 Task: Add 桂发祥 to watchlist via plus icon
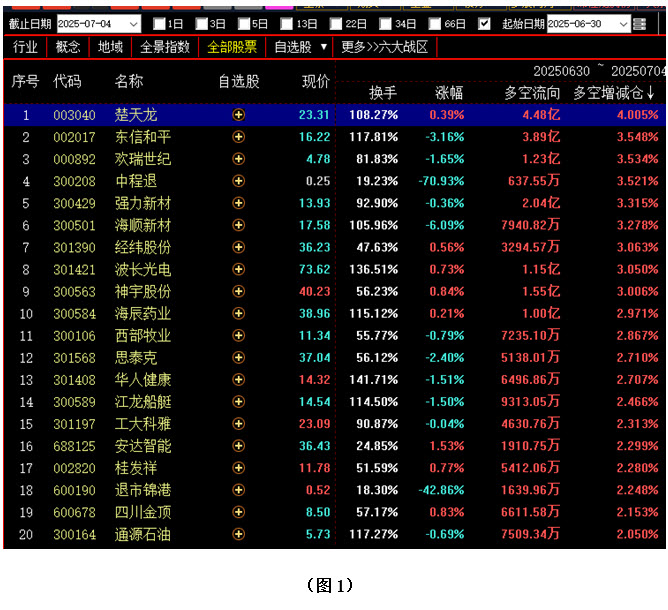(x=239, y=468)
